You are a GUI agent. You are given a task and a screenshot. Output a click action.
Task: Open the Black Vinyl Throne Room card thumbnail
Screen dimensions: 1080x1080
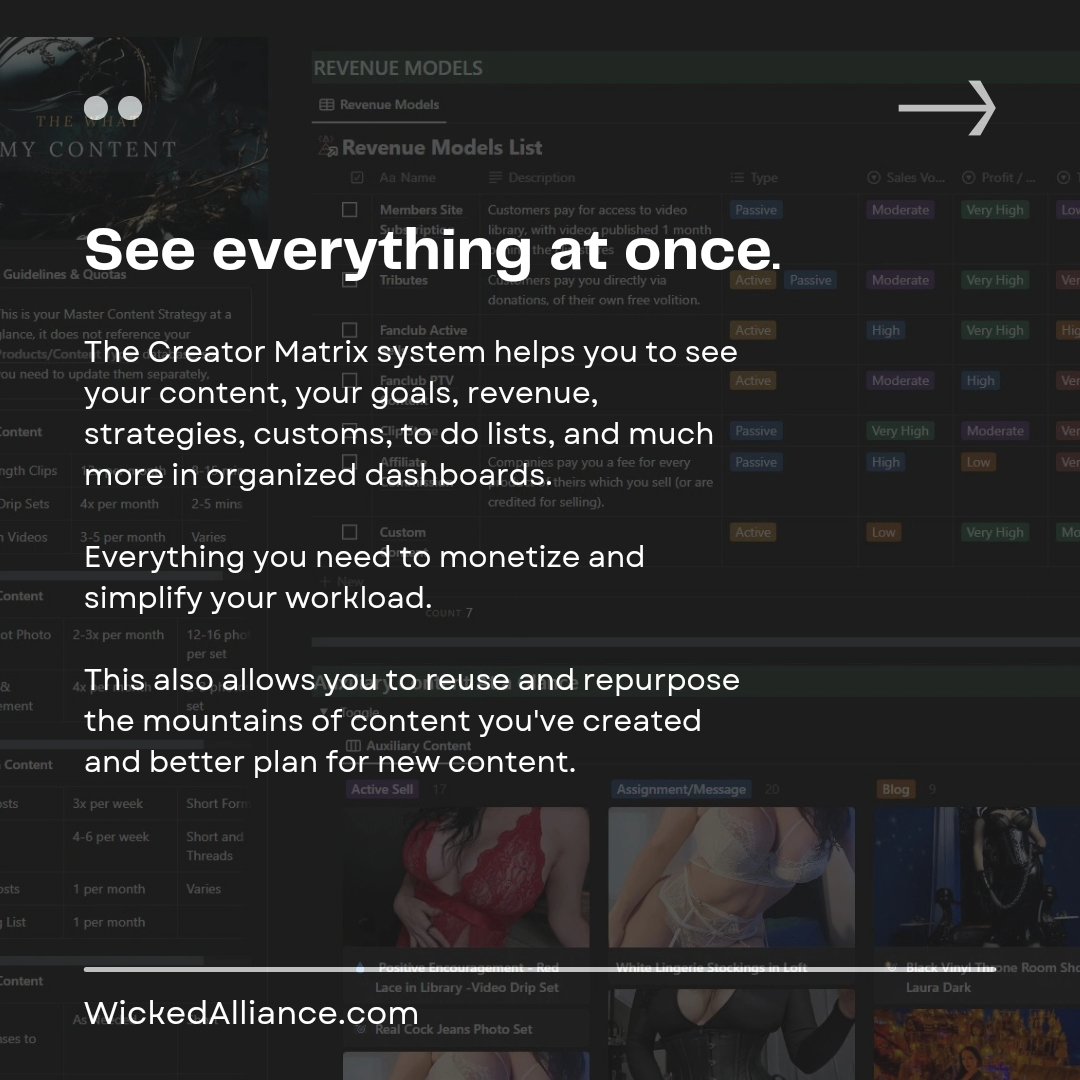pyautogui.click(x=977, y=877)
